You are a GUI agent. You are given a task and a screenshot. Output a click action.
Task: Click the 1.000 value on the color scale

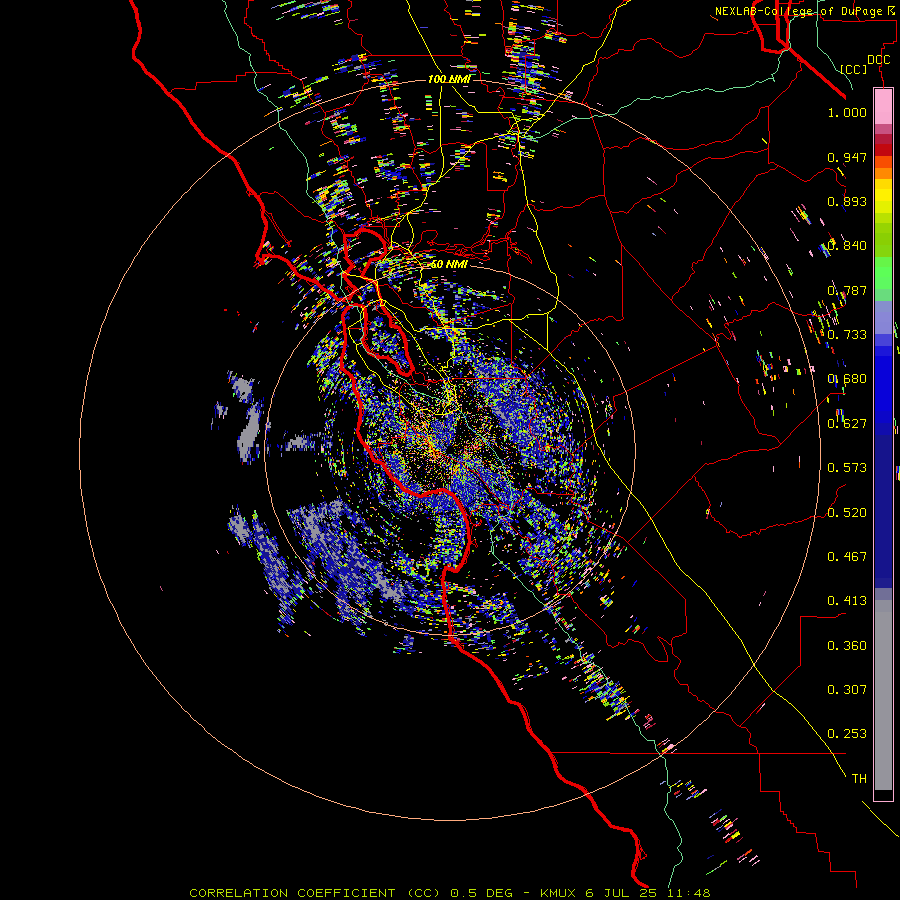847,112
